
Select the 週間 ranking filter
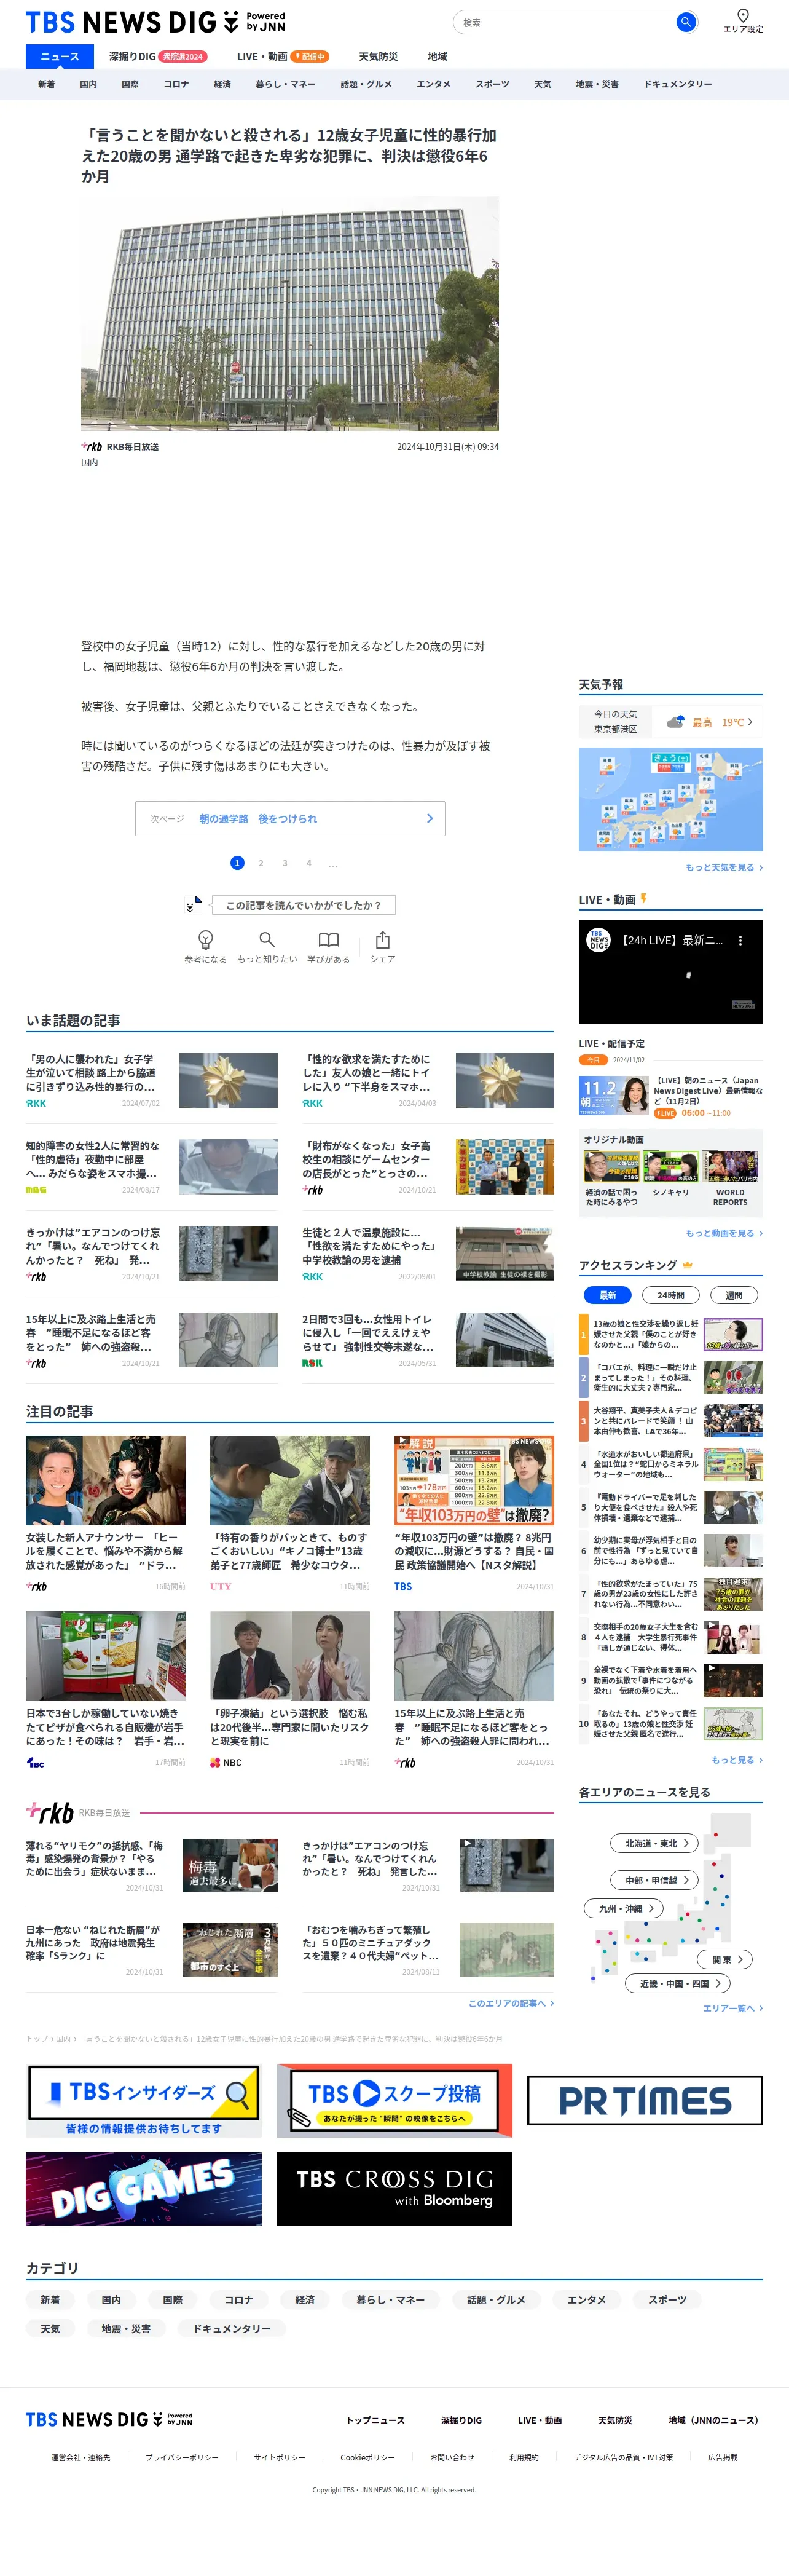tap(734, 1295)
